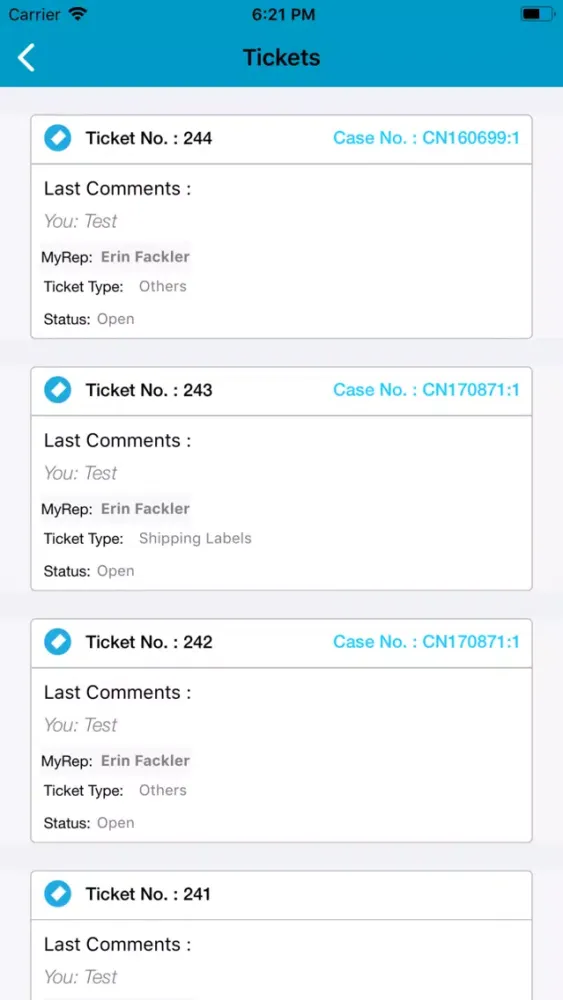Open Case No. CN170871:1 for ticket 243
Screen dimensions: 563x1000
click(x=426, y=390)
